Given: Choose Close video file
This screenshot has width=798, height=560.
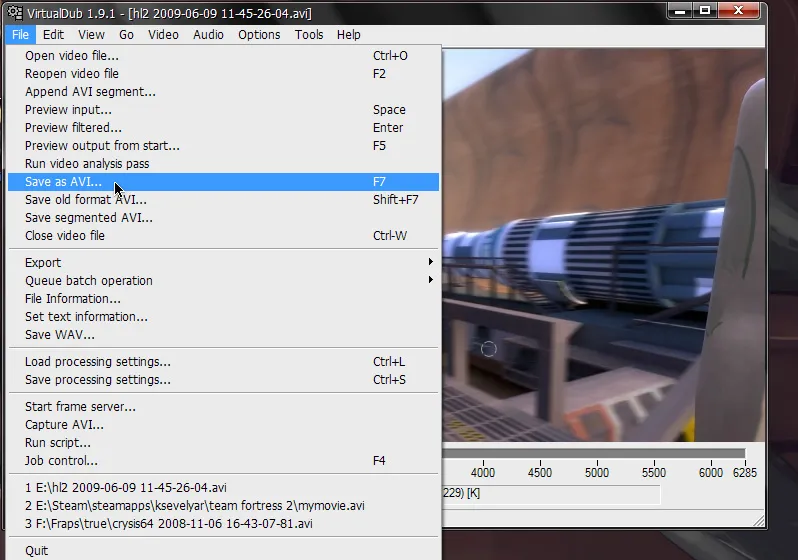Looking at the screenshot, I should point(223,236).
